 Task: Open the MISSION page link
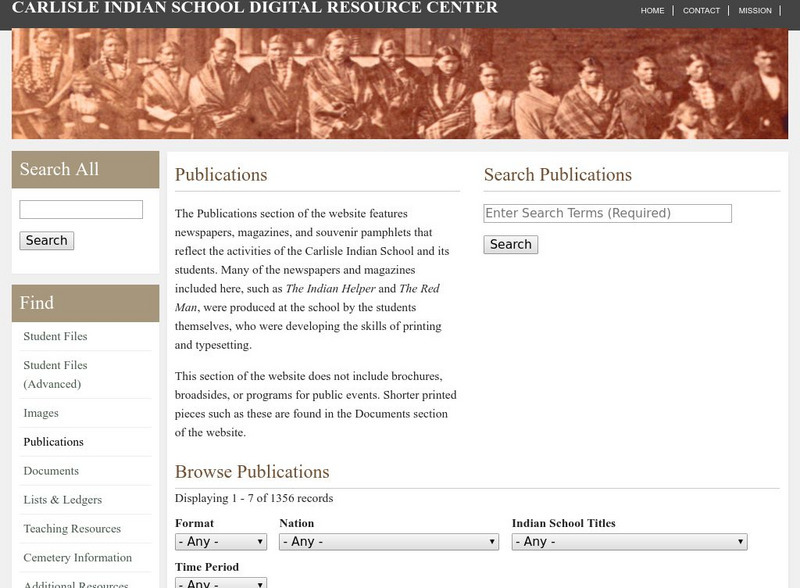point(755,10)
